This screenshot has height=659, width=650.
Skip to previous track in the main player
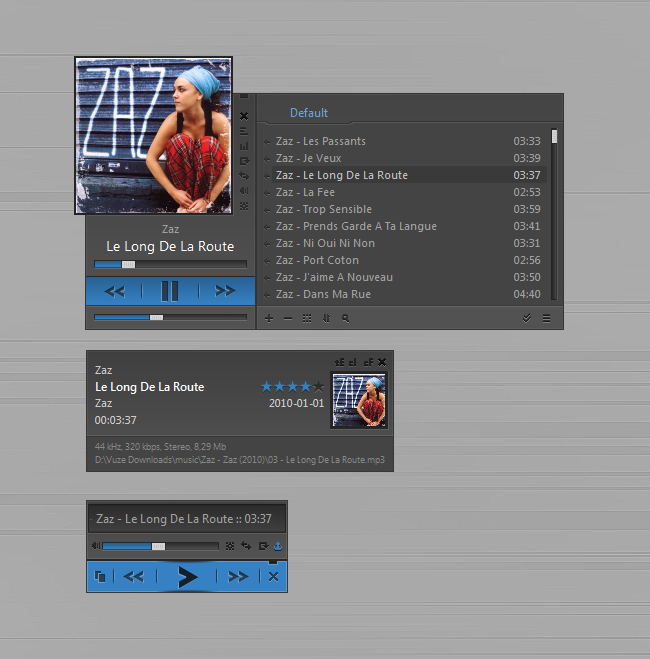point(115,291)
